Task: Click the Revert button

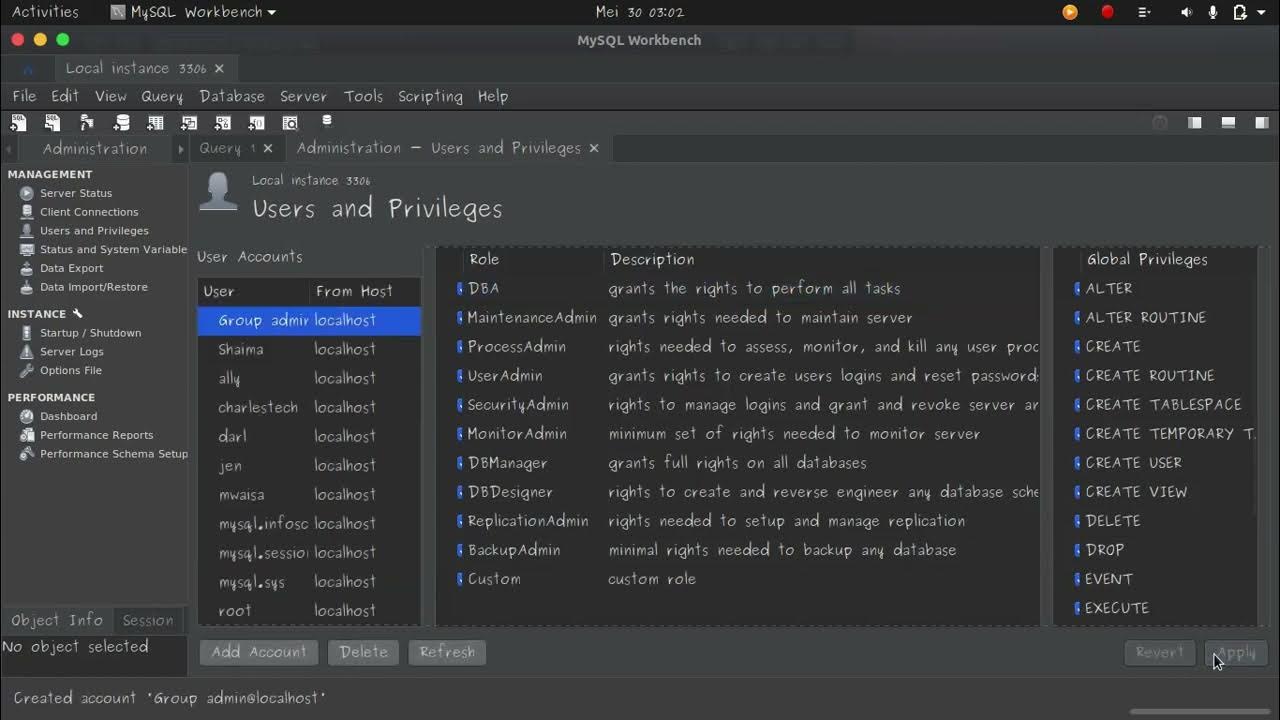Action: pyautogui.click(x=1160, y=653)
